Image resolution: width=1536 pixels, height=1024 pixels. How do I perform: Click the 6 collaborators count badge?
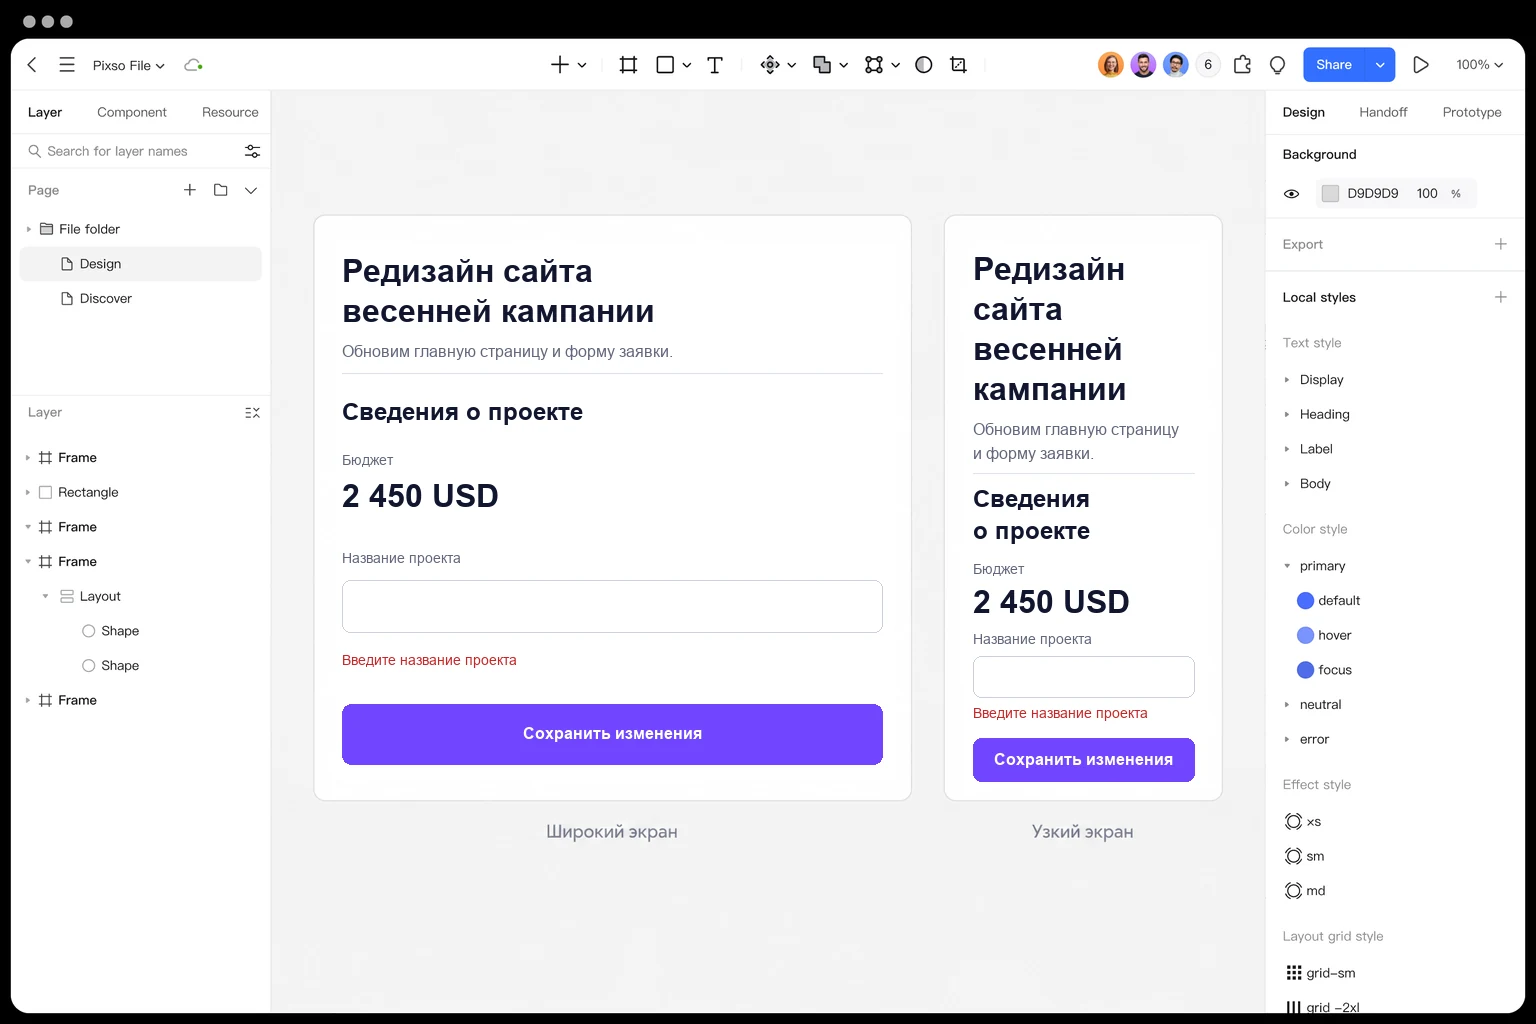[x=1208, y=65]
